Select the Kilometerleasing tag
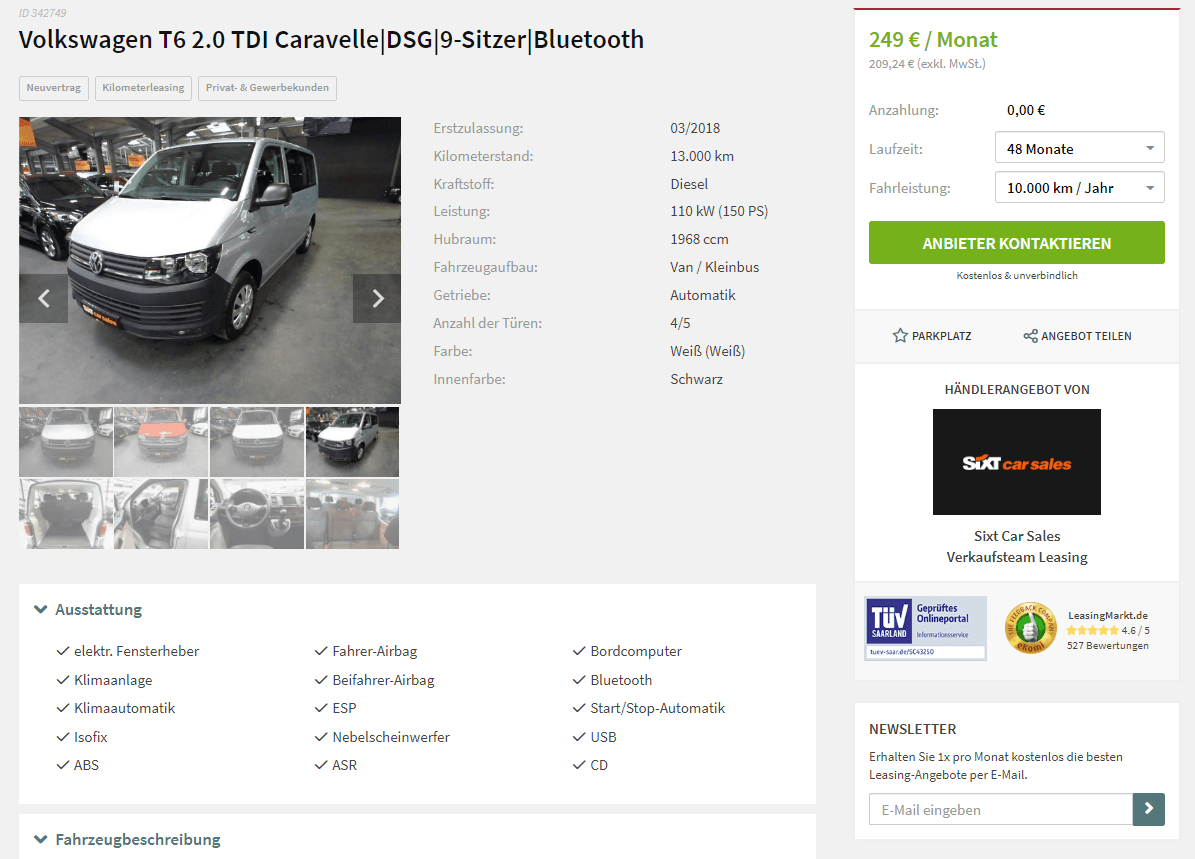The image size is (1195, 859). coord(143,88)
